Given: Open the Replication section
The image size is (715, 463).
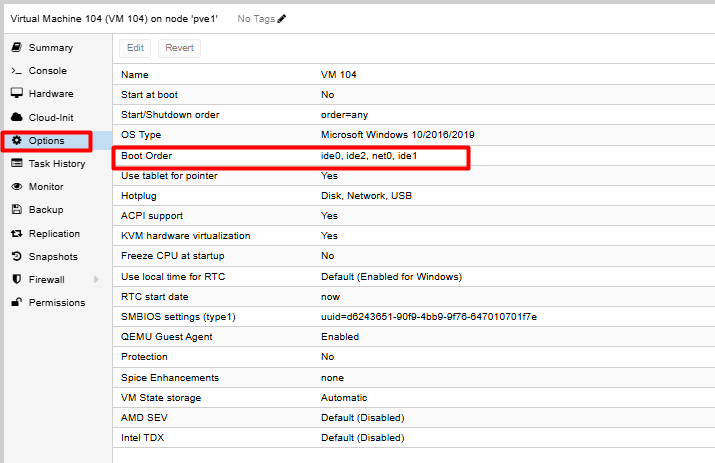Looking at the screenshot, I should point(56,233).
